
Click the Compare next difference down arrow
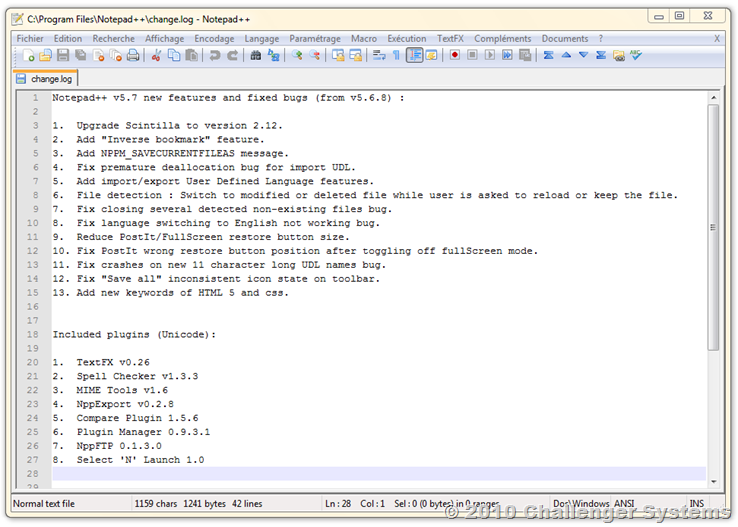(584, 56)
